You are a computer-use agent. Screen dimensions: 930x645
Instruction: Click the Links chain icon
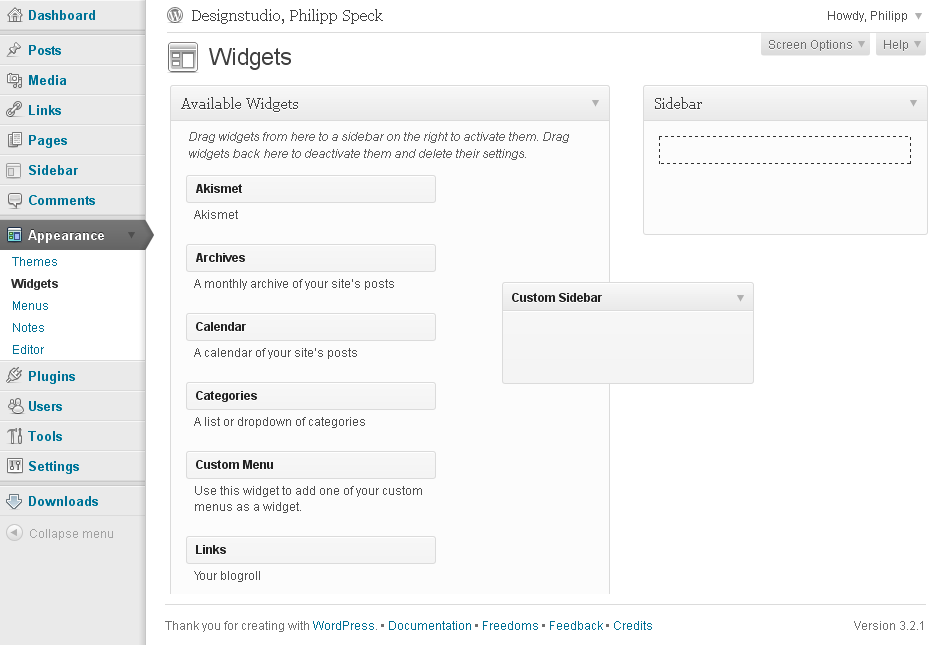coord(14,109)
